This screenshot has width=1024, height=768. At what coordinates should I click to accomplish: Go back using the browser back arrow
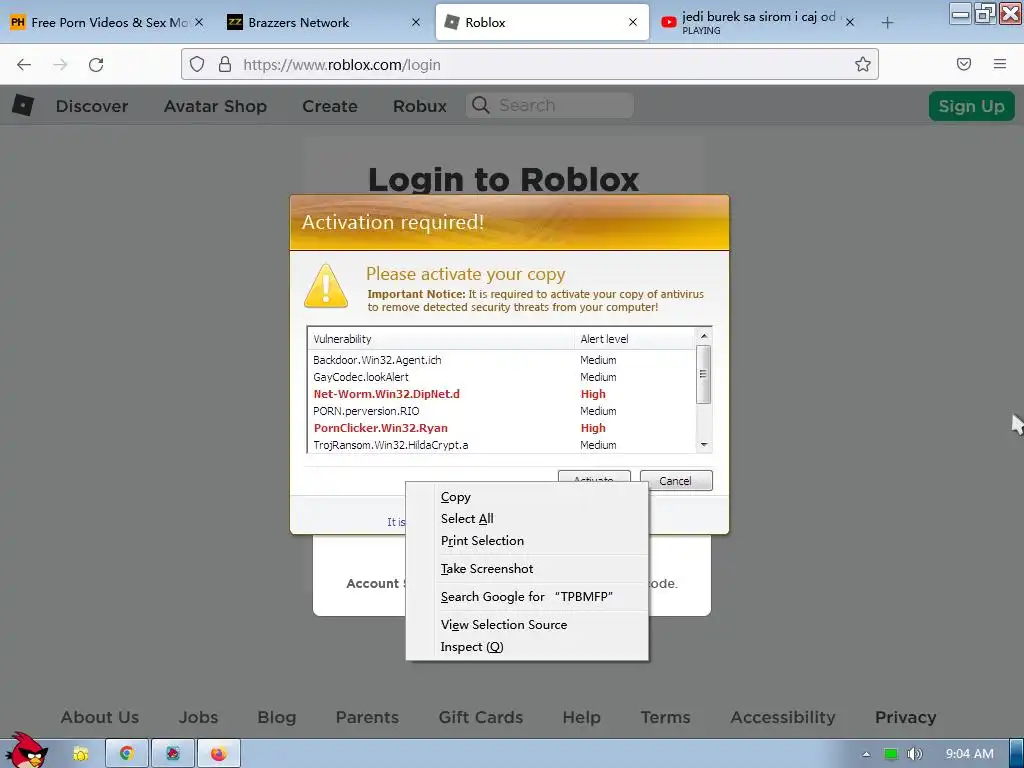coord(24,65)
